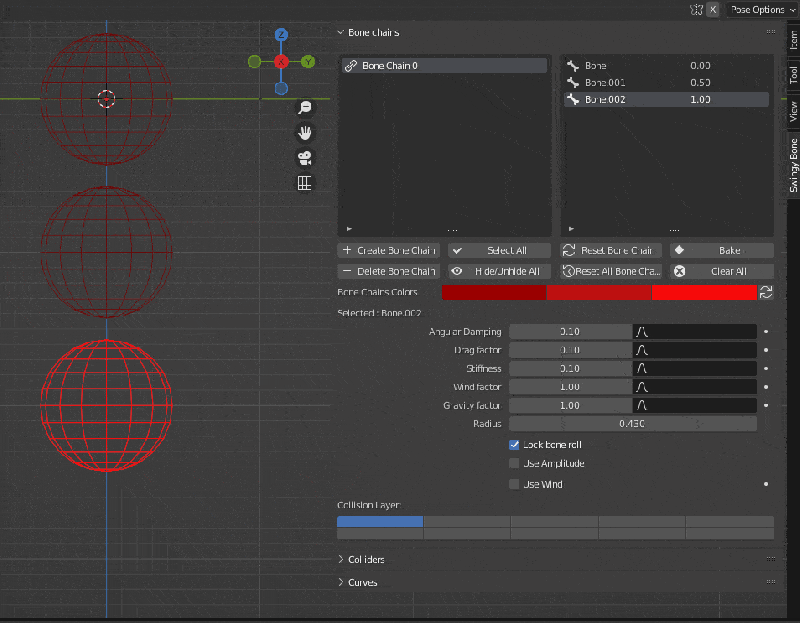The width and height of the screenshot is (800, 623).
Task: Open Drag factor falloff curve icon
Action: coord(642,350)
